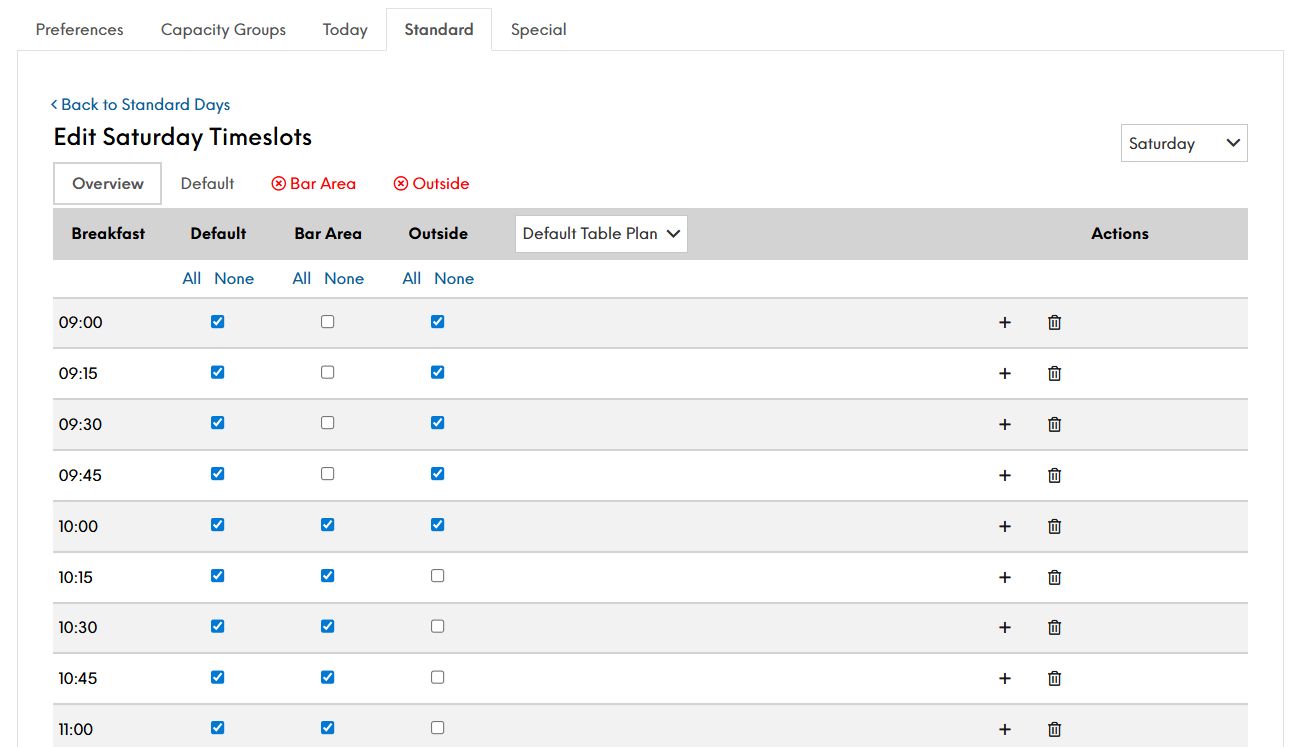
Task: Switch to the Capacity Groups tab
Action: (223, 29)
